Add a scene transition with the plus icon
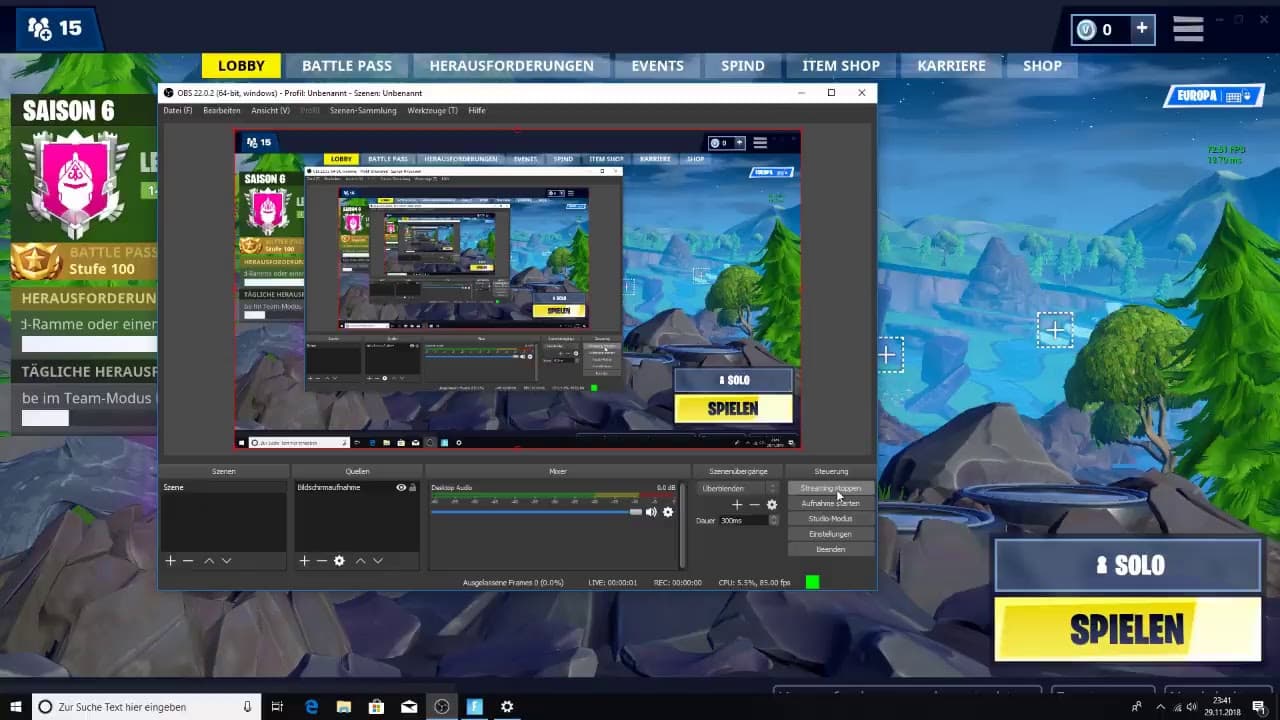This screenshot has height=720, width=1280. (x=737, y=505)
